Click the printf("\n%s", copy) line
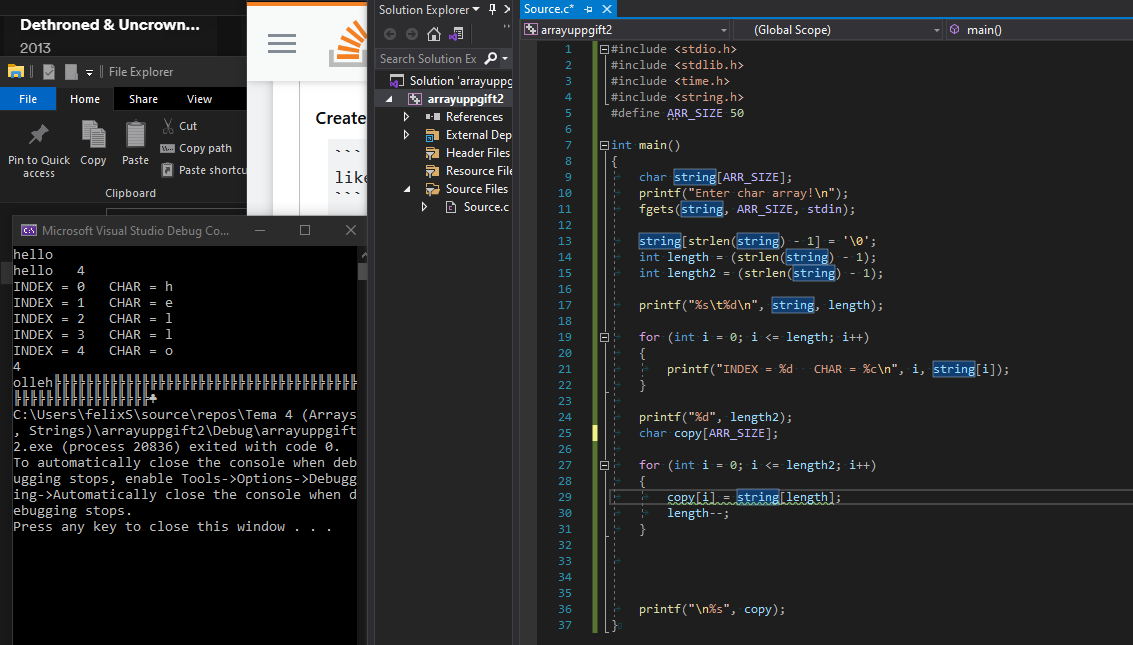The height and width of the screenshot is (645, 1133). point(712,609)
